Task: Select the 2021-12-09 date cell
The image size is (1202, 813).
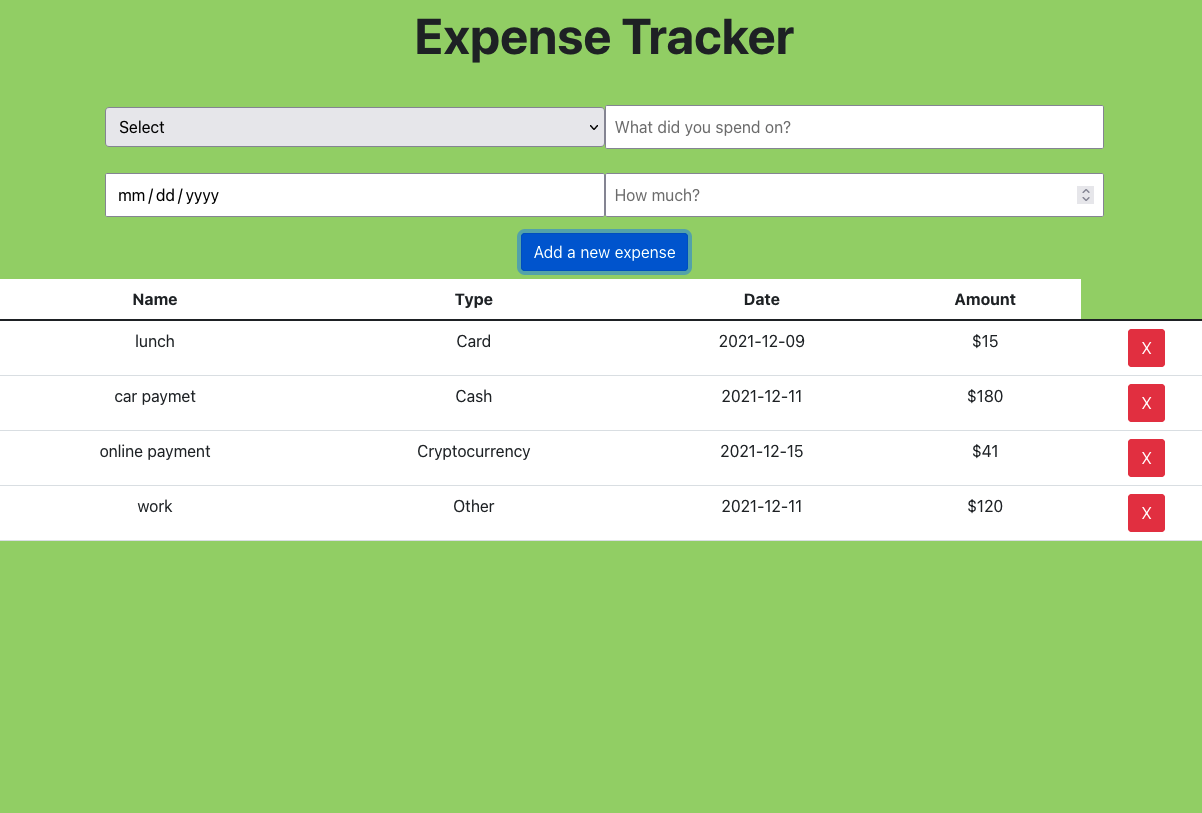Action: coord(761,341)
